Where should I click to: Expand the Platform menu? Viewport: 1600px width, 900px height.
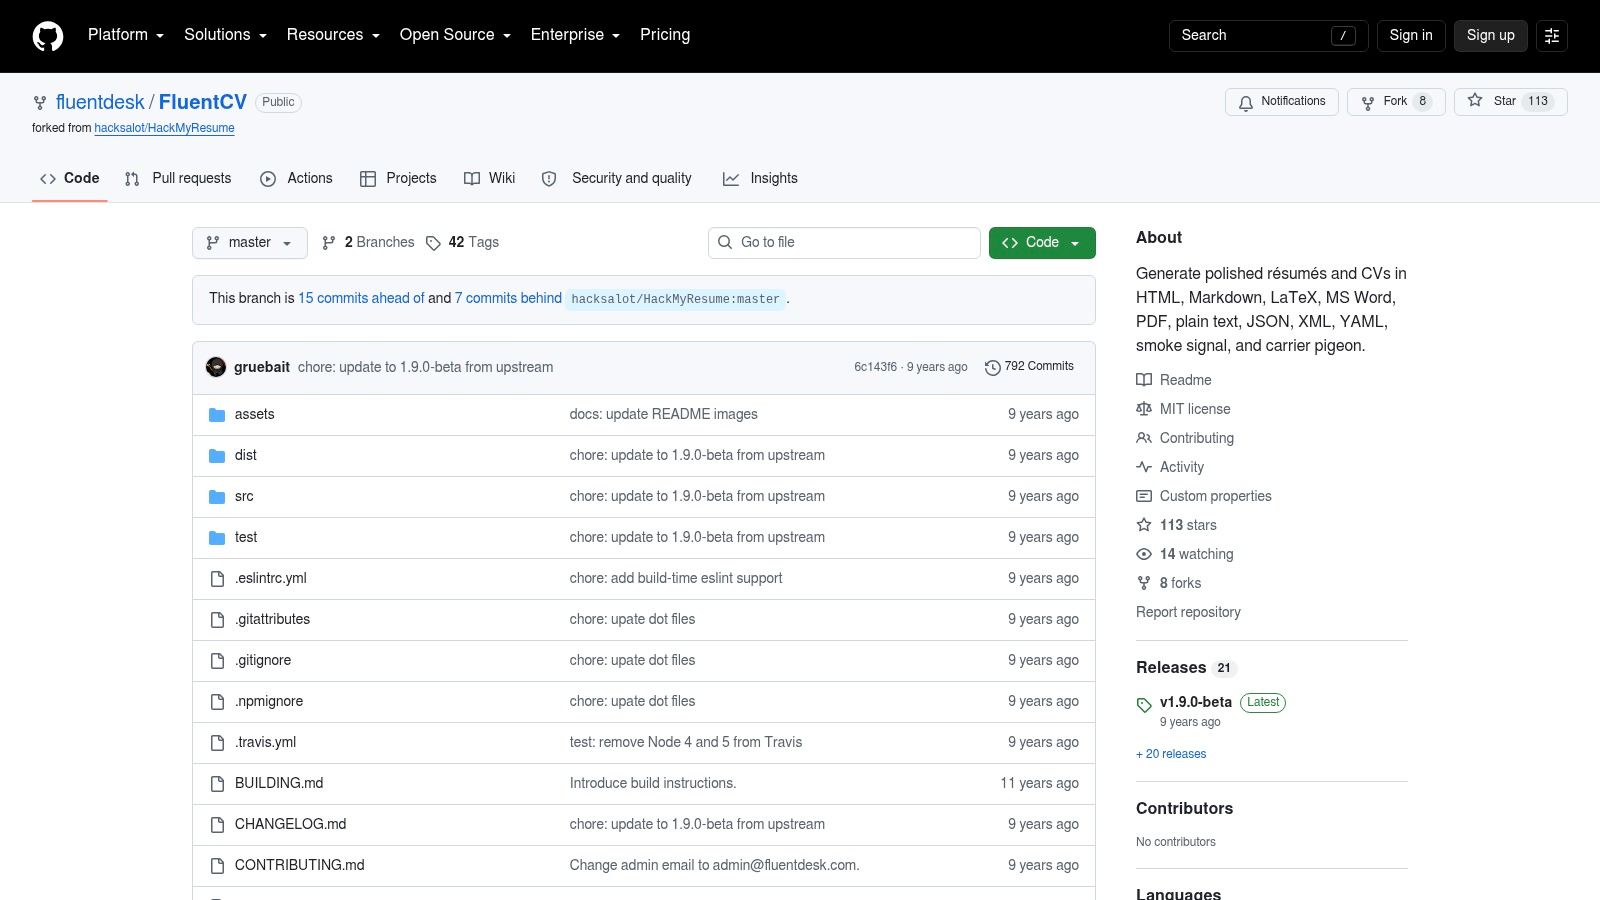click(126, 35)
